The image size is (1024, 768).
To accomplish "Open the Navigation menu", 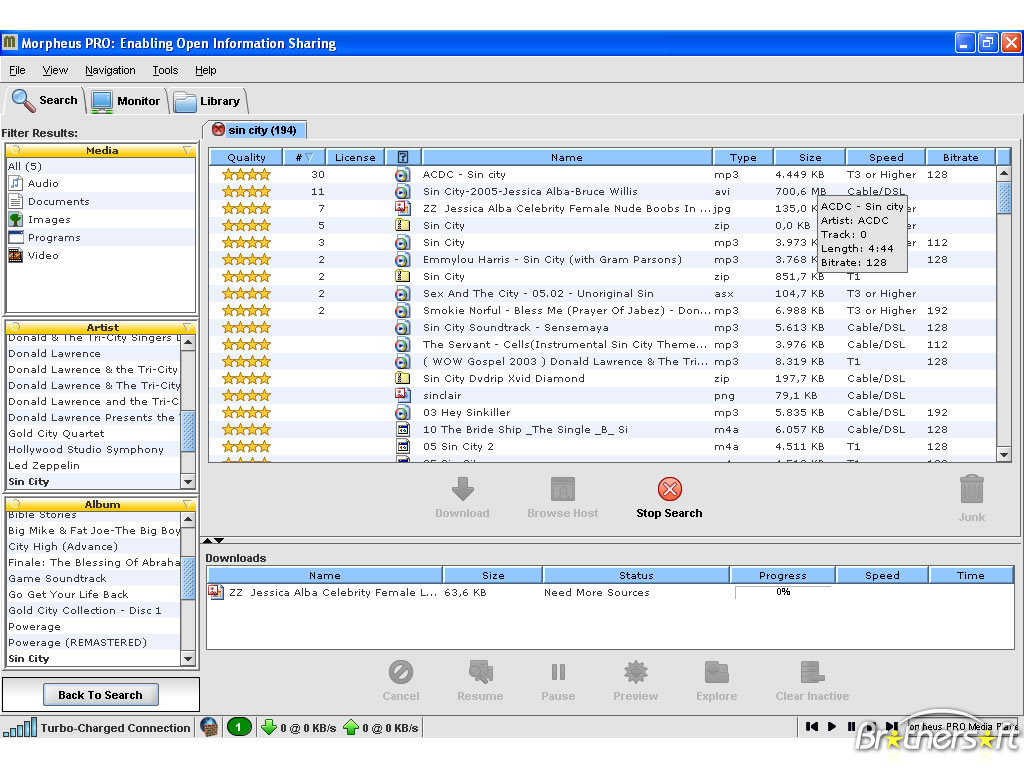I will click(x=110, y=70).
